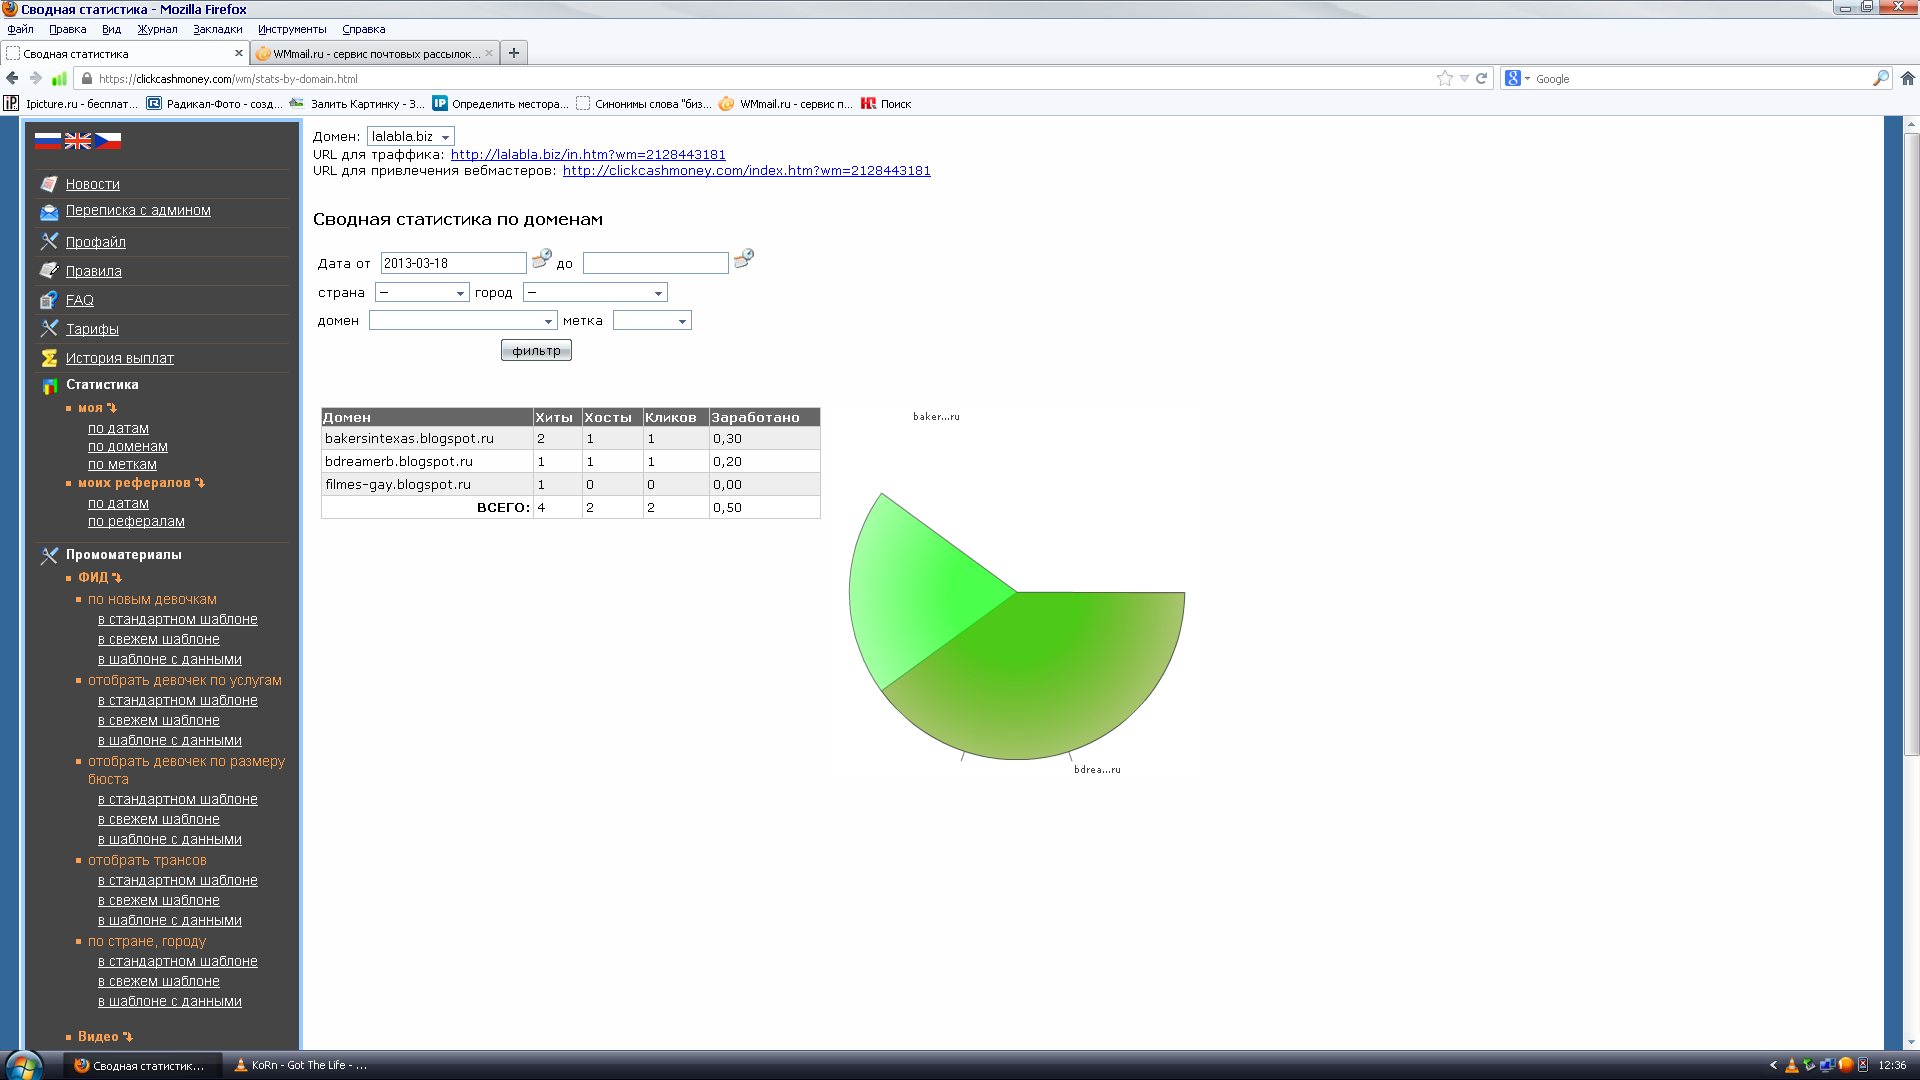Screen dimensions: 1920x1080
Task: Open the Файл menu
Action: click(20, 29)
